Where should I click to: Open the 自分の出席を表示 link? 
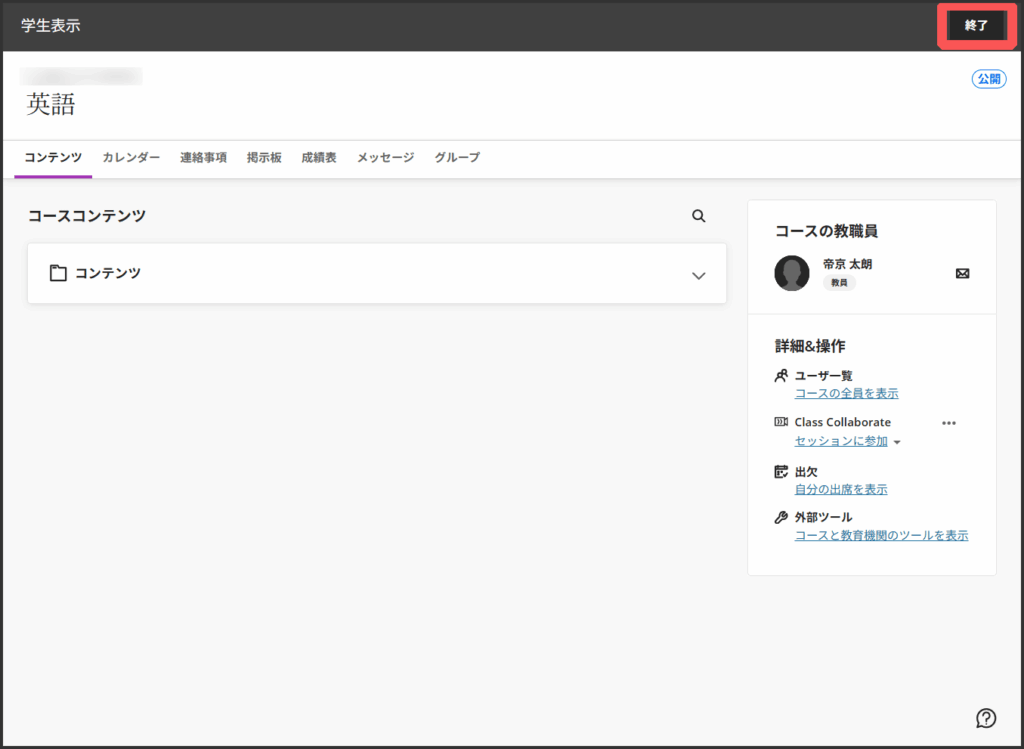(840, 490)
